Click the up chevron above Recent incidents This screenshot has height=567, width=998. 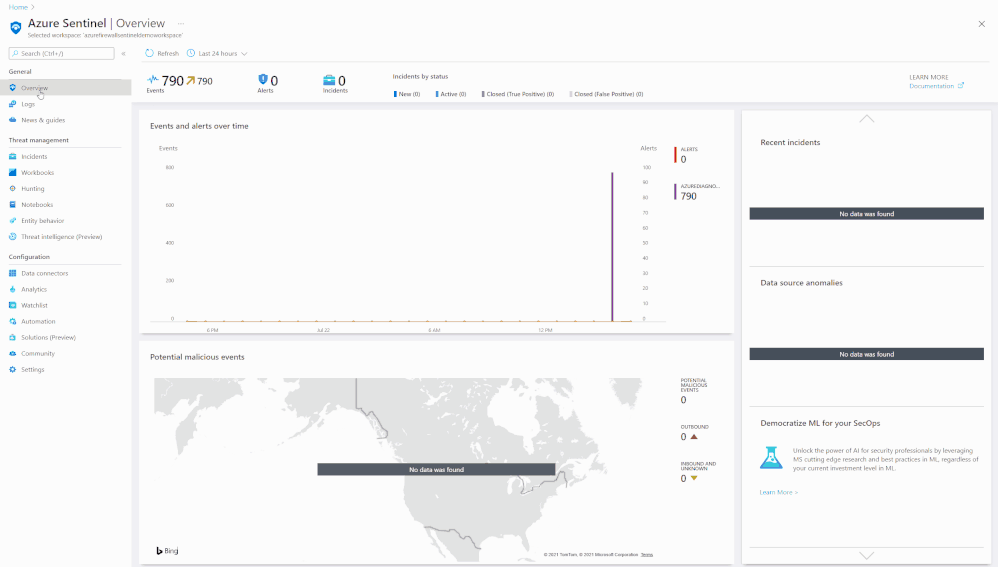866,119
